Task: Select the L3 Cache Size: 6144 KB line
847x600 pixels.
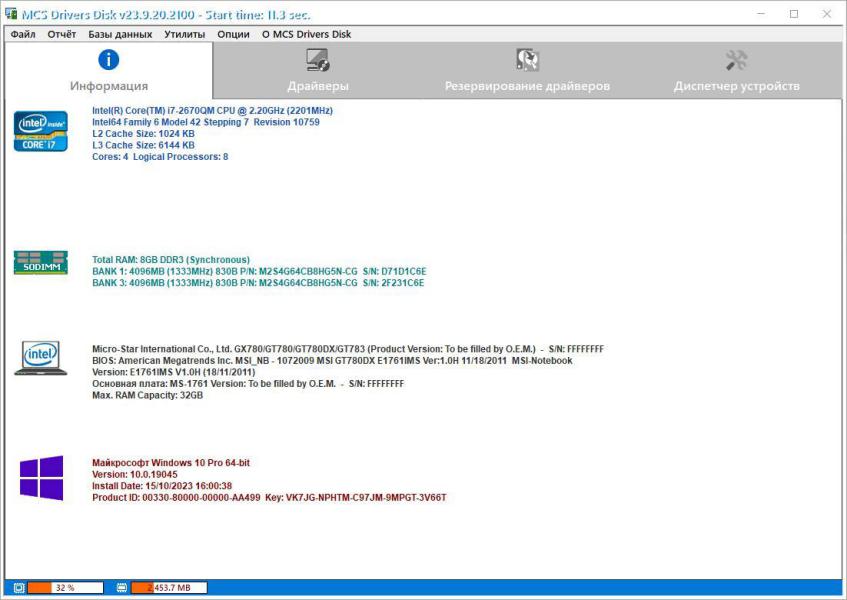Action: coord(143,145)
